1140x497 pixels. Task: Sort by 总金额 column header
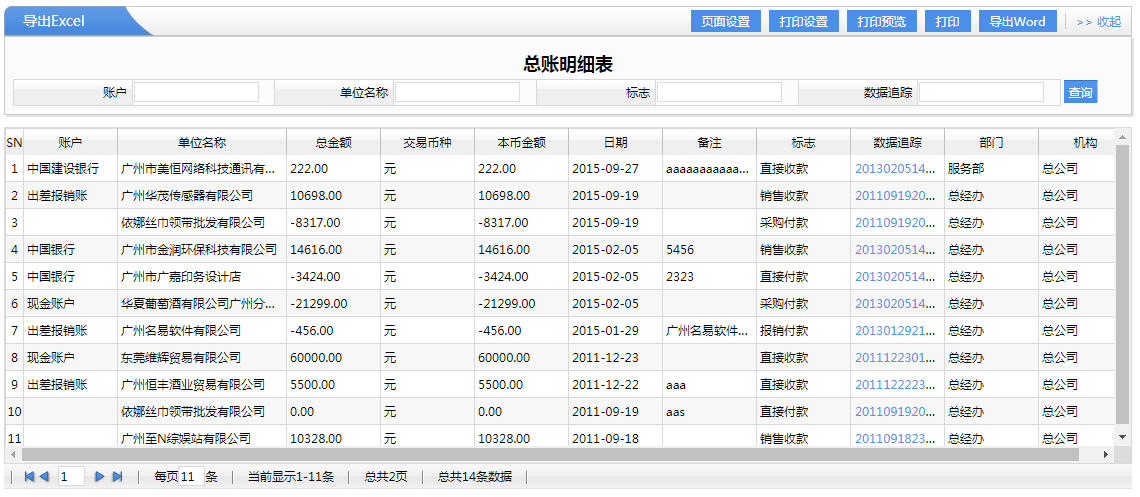(x=333, y=143)
